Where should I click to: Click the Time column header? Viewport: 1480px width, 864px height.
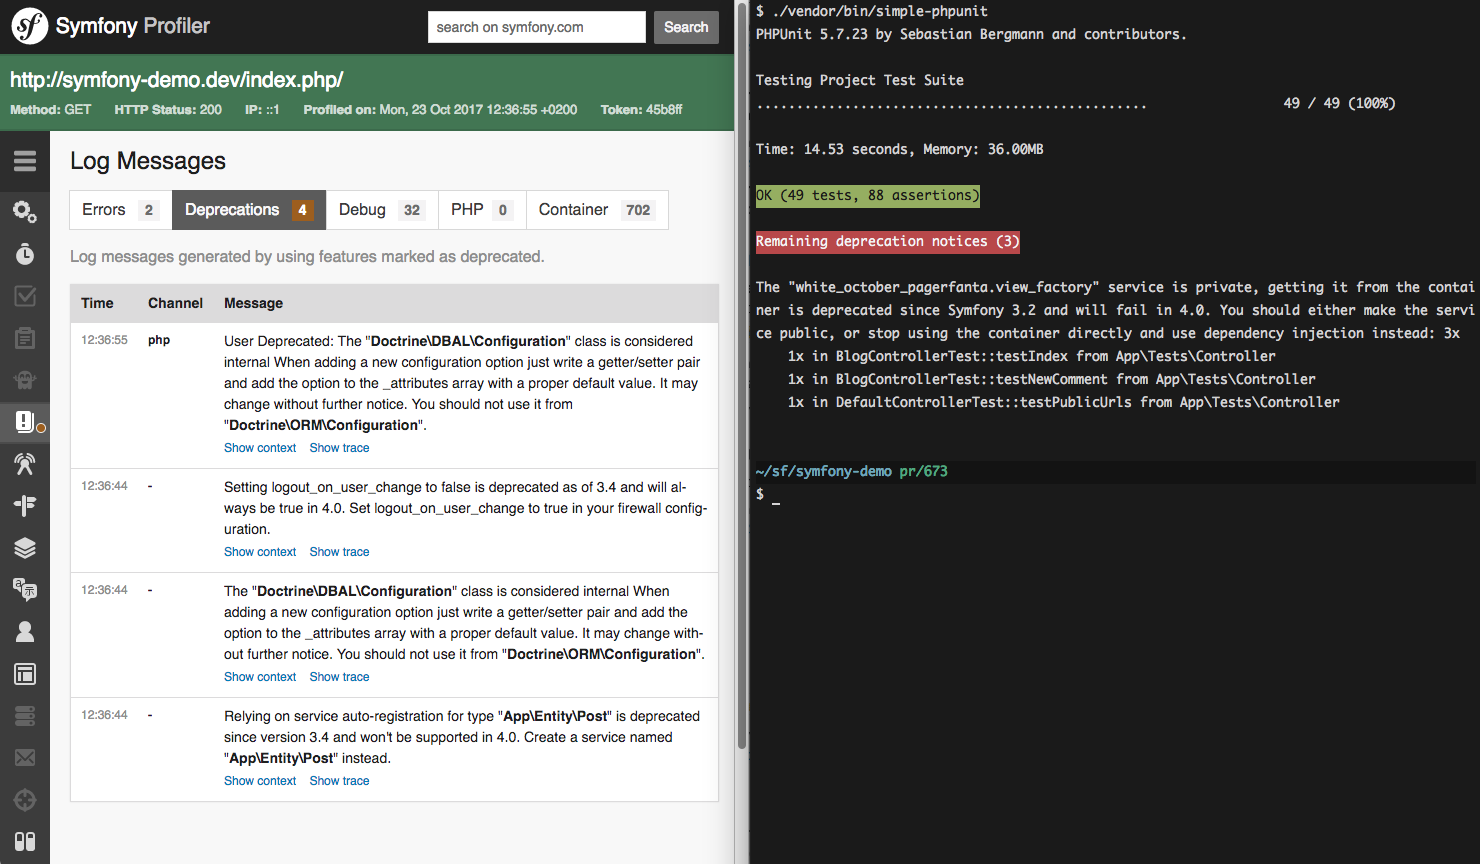97,303
